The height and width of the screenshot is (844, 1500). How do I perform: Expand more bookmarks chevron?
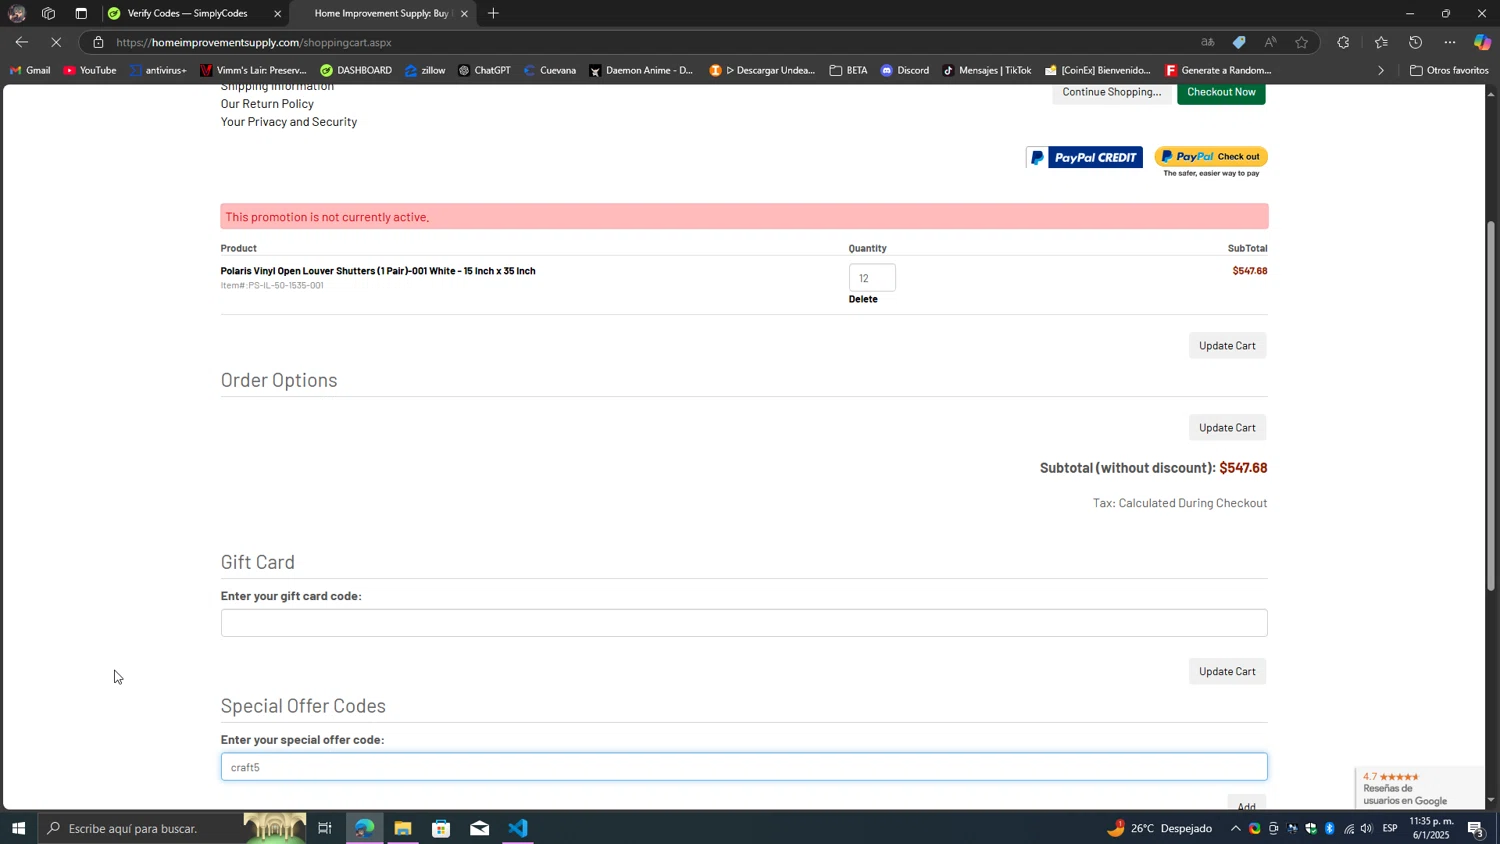click(1381, 70)
